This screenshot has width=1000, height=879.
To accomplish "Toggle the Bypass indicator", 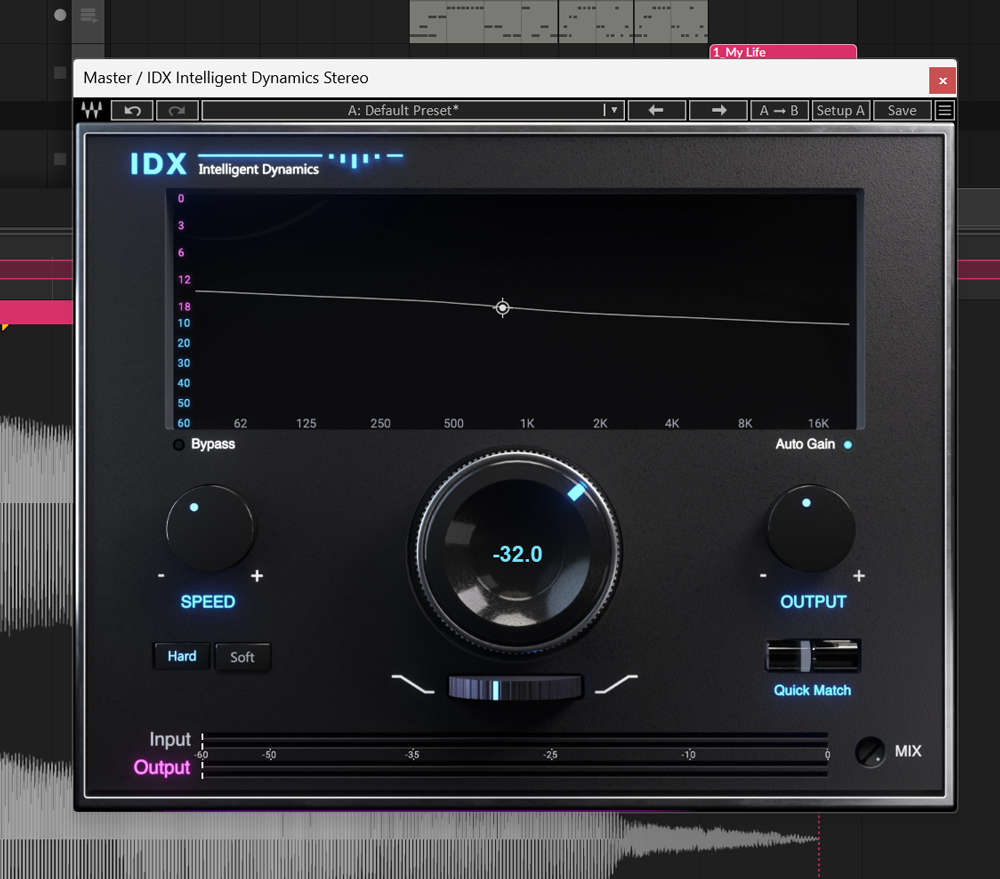I will coord(179,445).
